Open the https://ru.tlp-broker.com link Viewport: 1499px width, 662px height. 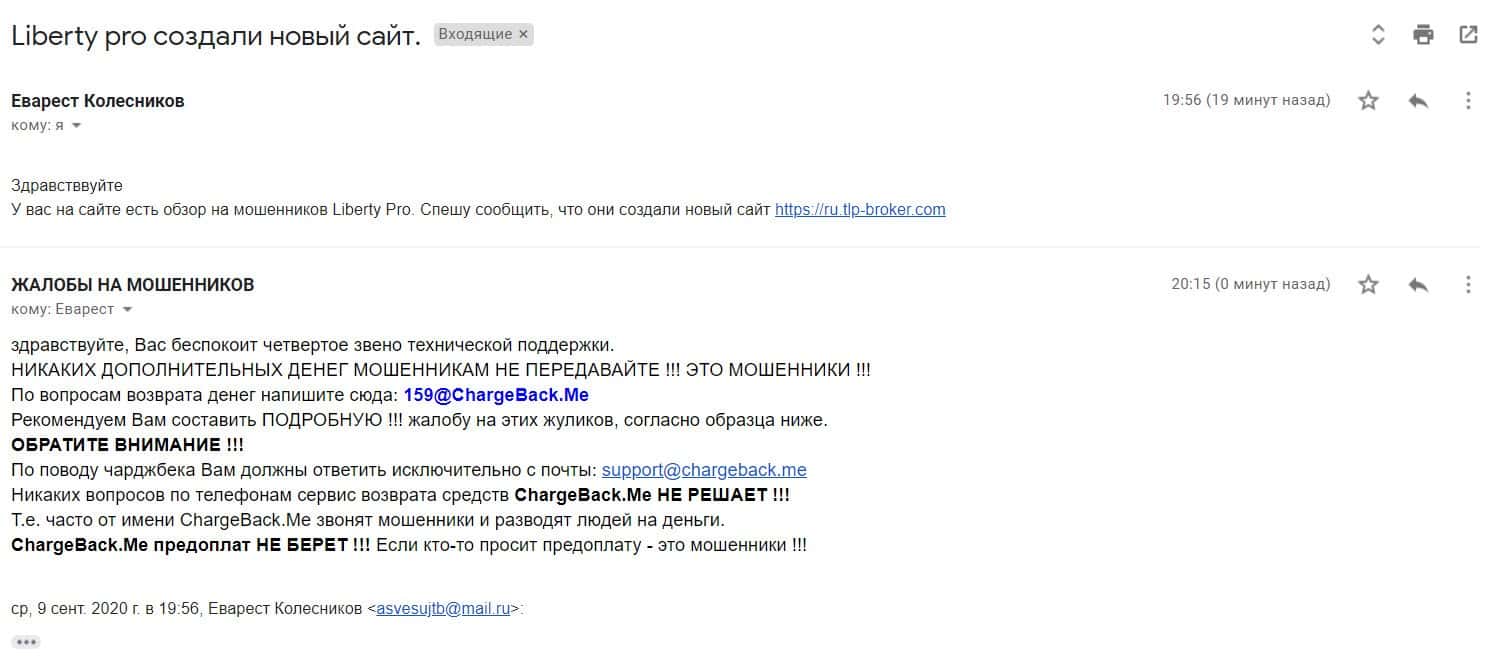point(860,210)
